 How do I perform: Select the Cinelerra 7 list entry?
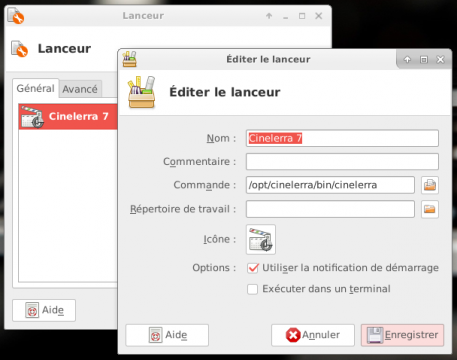[68, 116]
